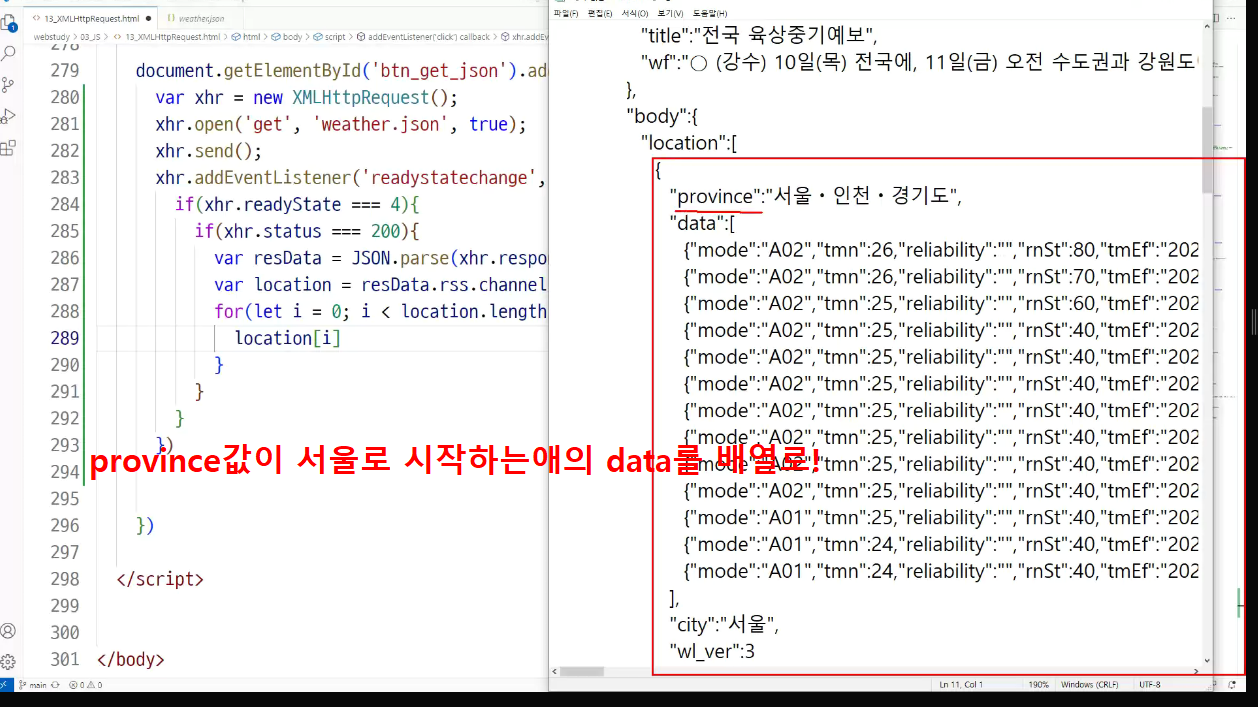Open Run and Debug icon in activity bar
The image size is (1258, 707).
pyautogui.click(x=8, y=116)
